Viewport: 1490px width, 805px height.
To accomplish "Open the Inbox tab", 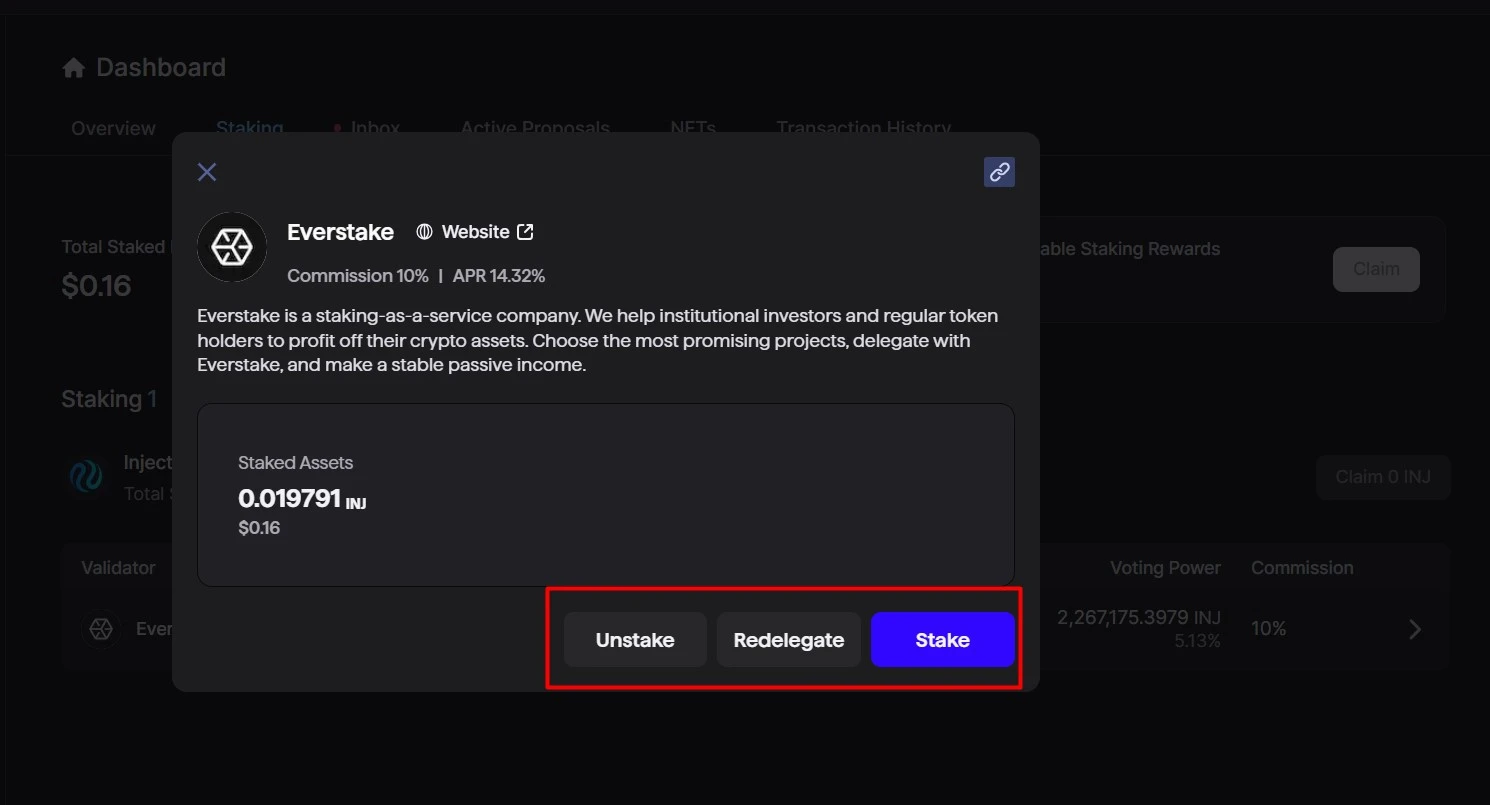I will tap(375, 128).
